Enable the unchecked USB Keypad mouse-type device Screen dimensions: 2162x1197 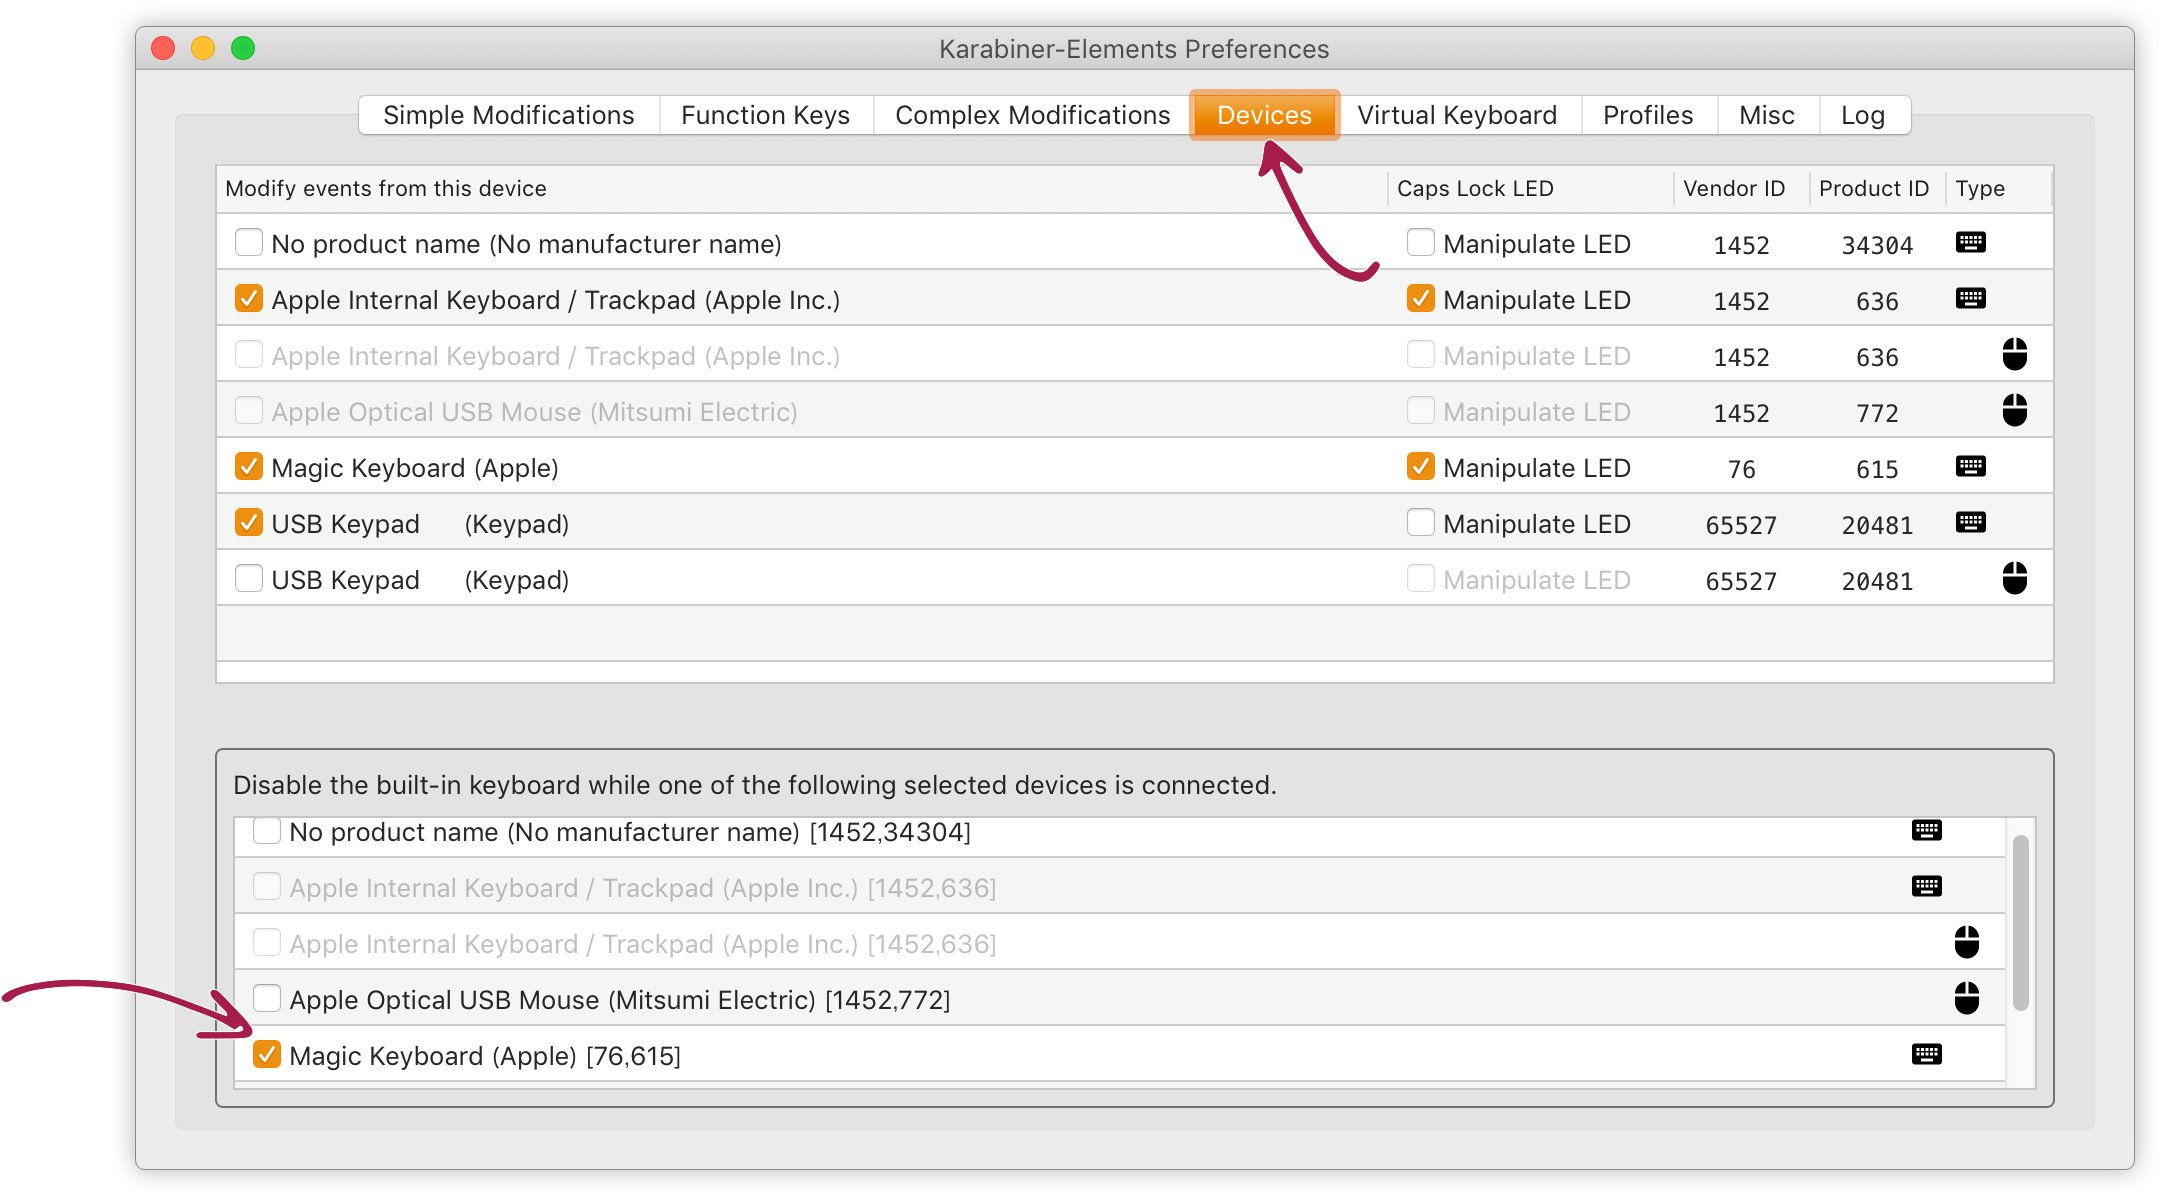[x=248, y=579]
